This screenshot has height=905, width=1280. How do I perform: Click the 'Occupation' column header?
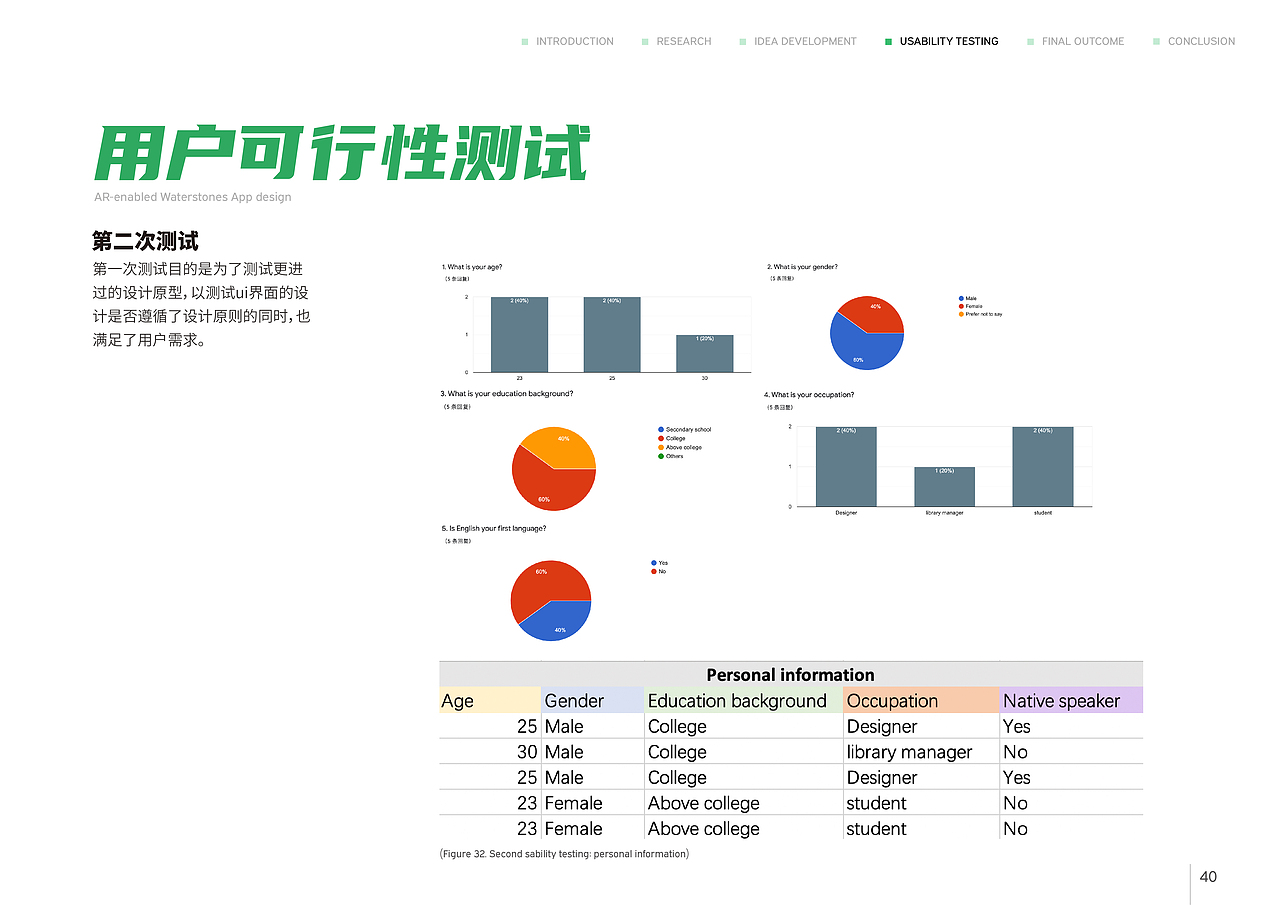pyautogui.click(x=921, y=701)
